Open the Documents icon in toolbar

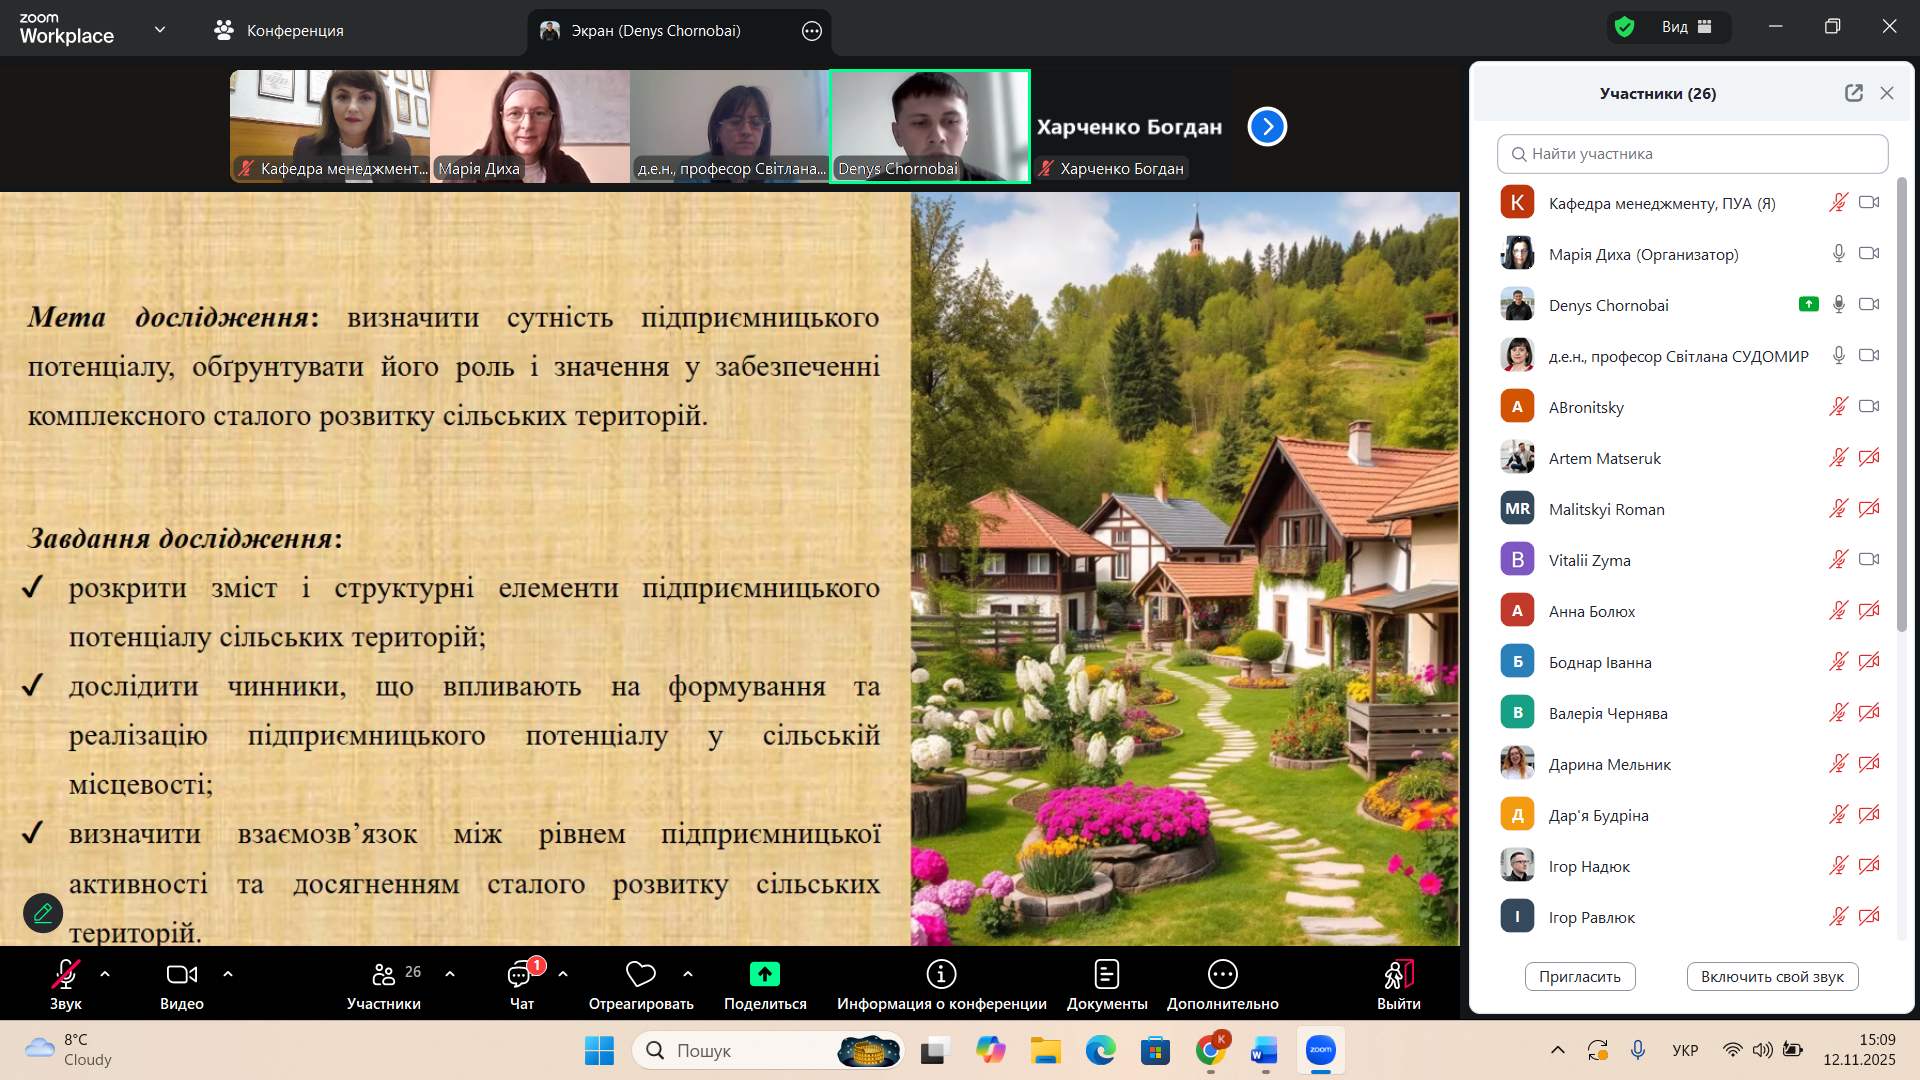[1106, 975]
